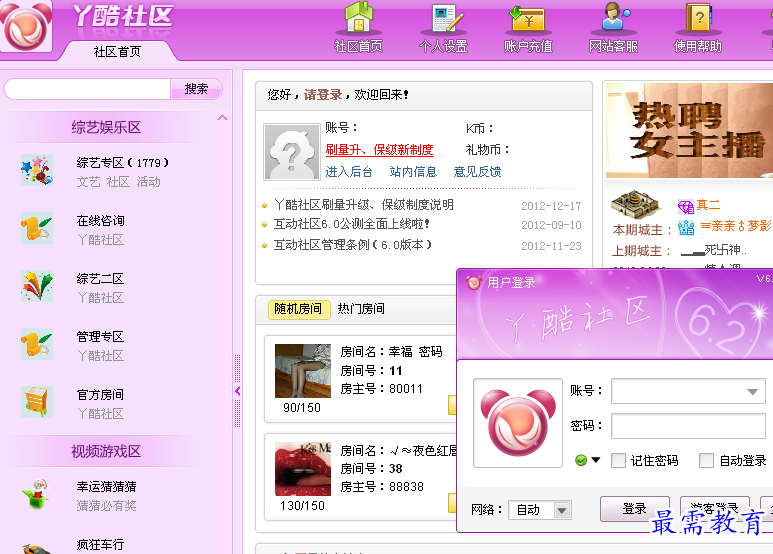Collapse the left sidebar with the splitter arrow
773x554 pixels.
237,391
